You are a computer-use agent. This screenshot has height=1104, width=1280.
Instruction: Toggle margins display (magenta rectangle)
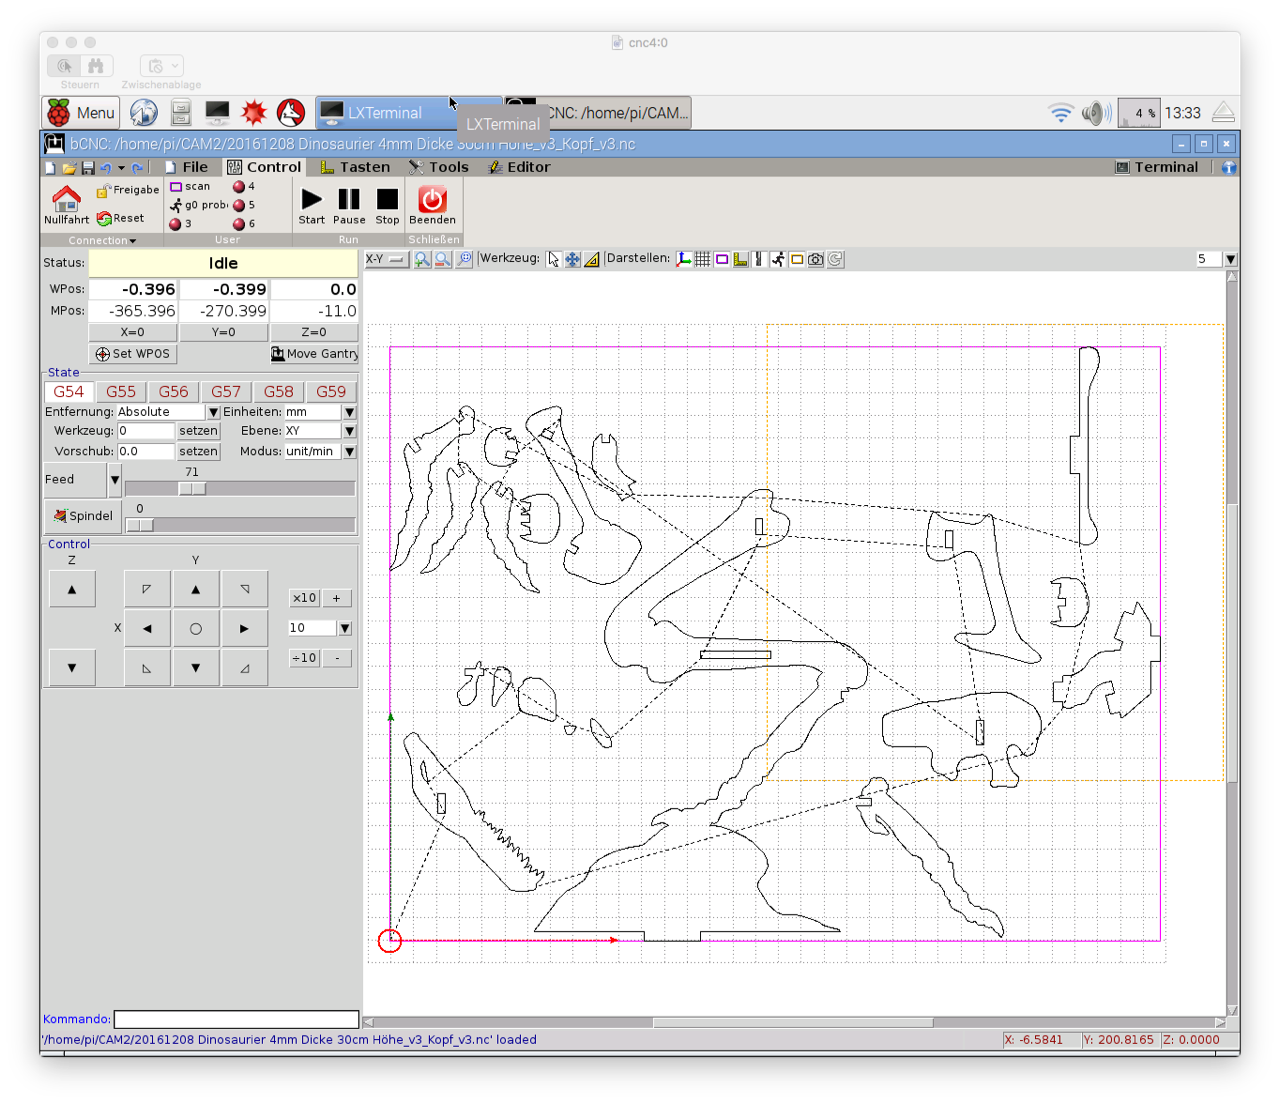tap(722, 259)
